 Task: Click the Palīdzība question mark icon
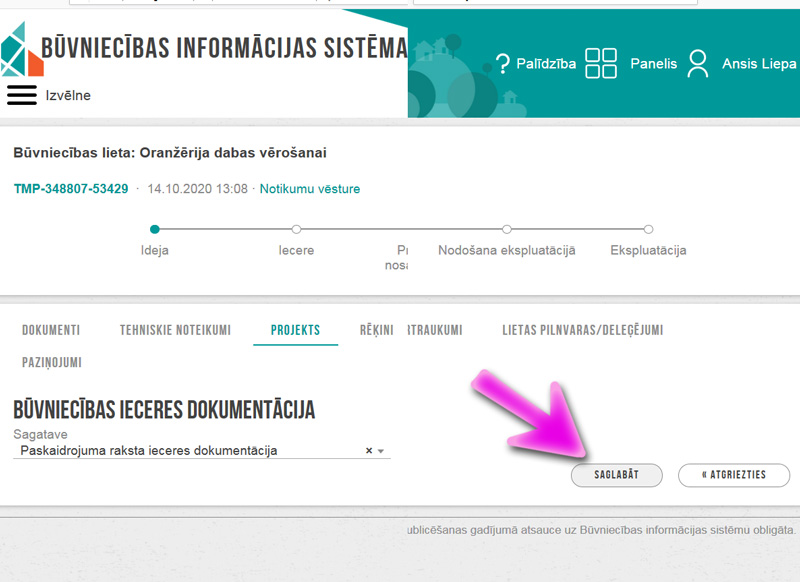(x=502, y=63)
